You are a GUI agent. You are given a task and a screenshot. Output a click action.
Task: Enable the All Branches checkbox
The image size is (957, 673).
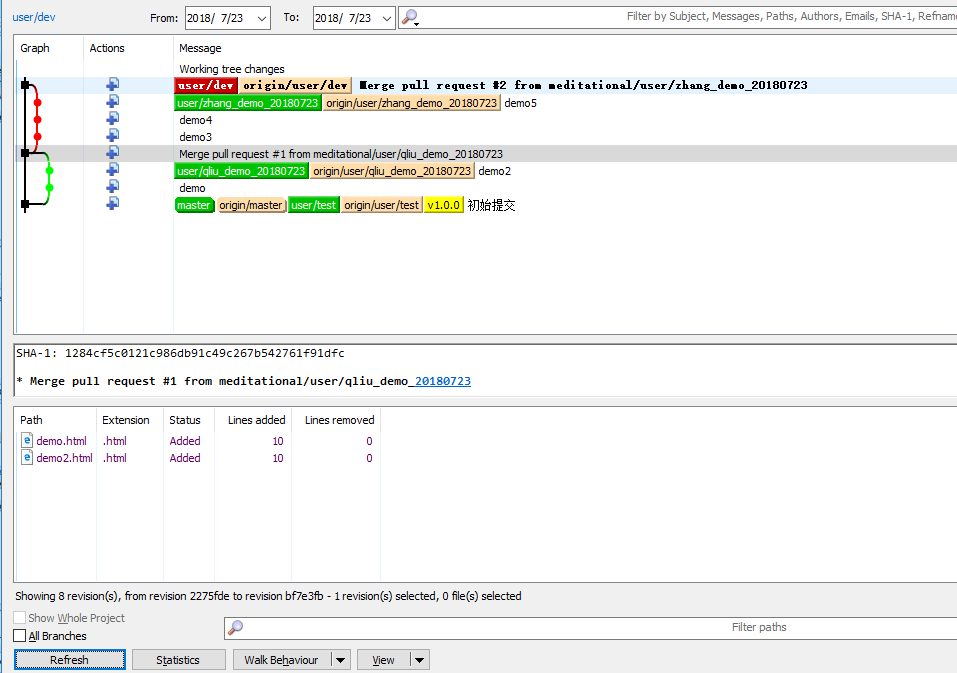20,636
